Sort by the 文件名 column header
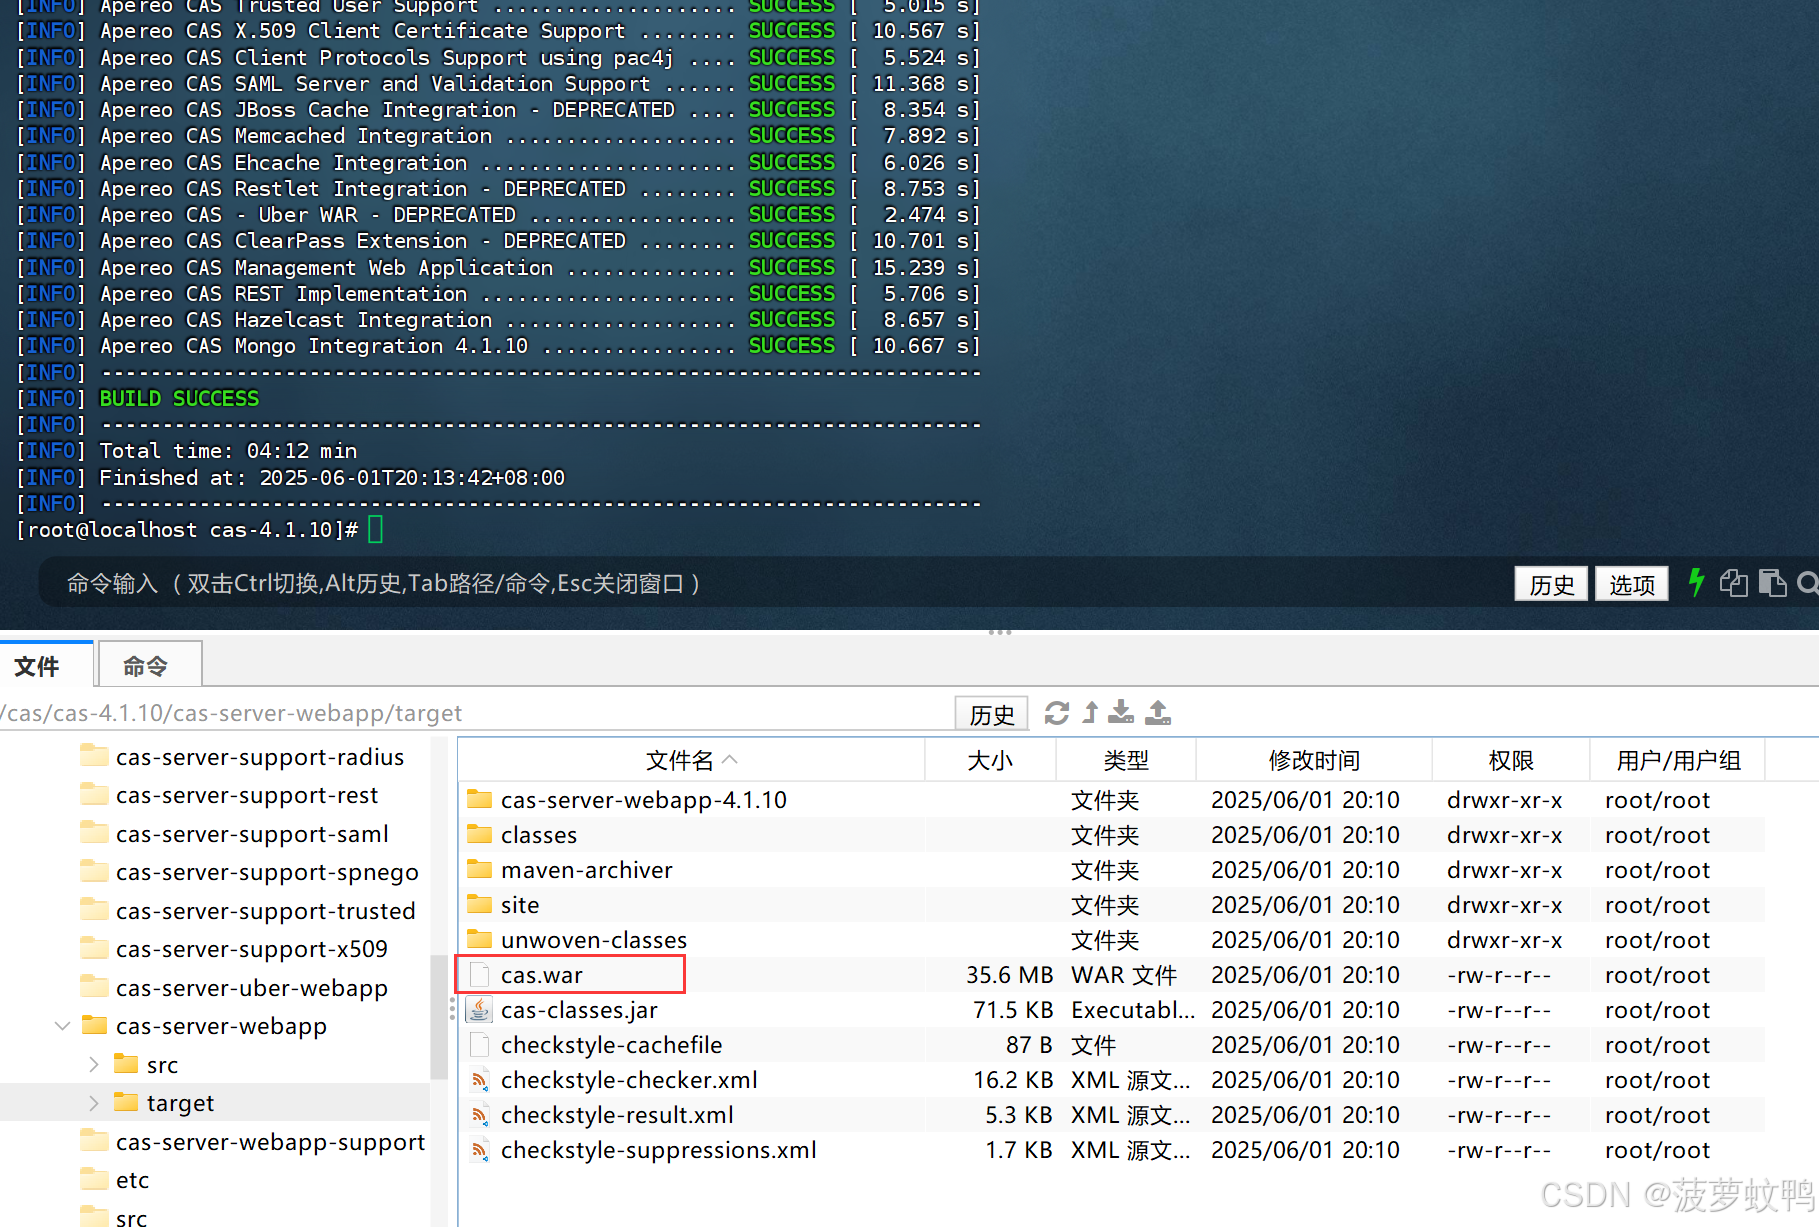The image size is (1819, 1227). point(691,760)
